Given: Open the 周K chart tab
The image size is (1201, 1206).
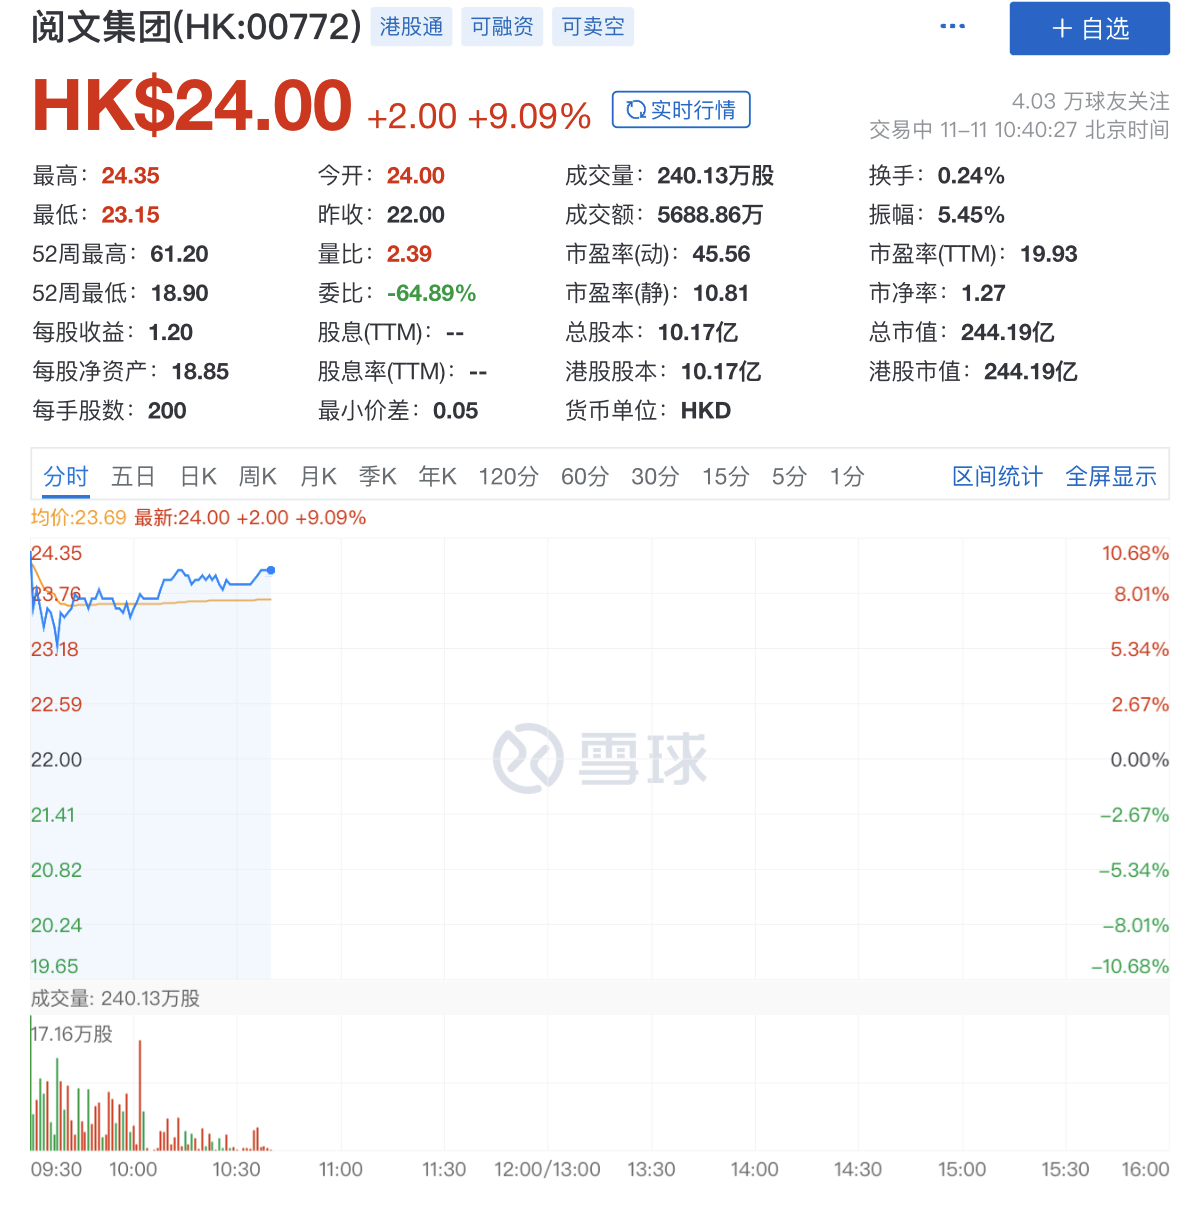Looking at the screenshot, I should click(x=257, y=477).
